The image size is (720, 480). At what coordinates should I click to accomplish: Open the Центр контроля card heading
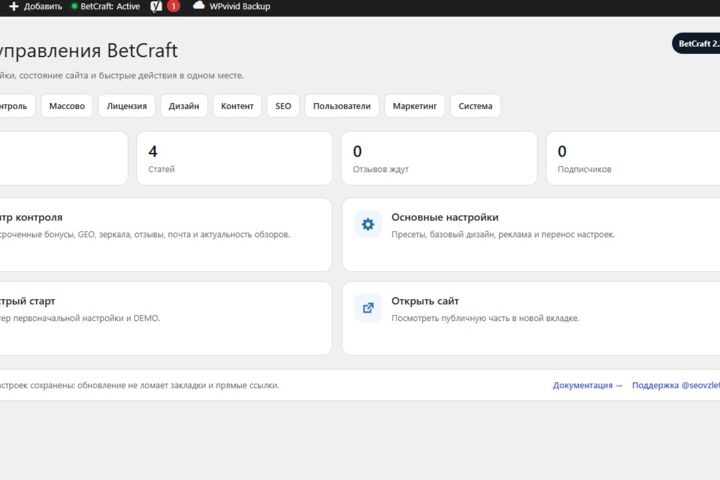pos(31,217)
